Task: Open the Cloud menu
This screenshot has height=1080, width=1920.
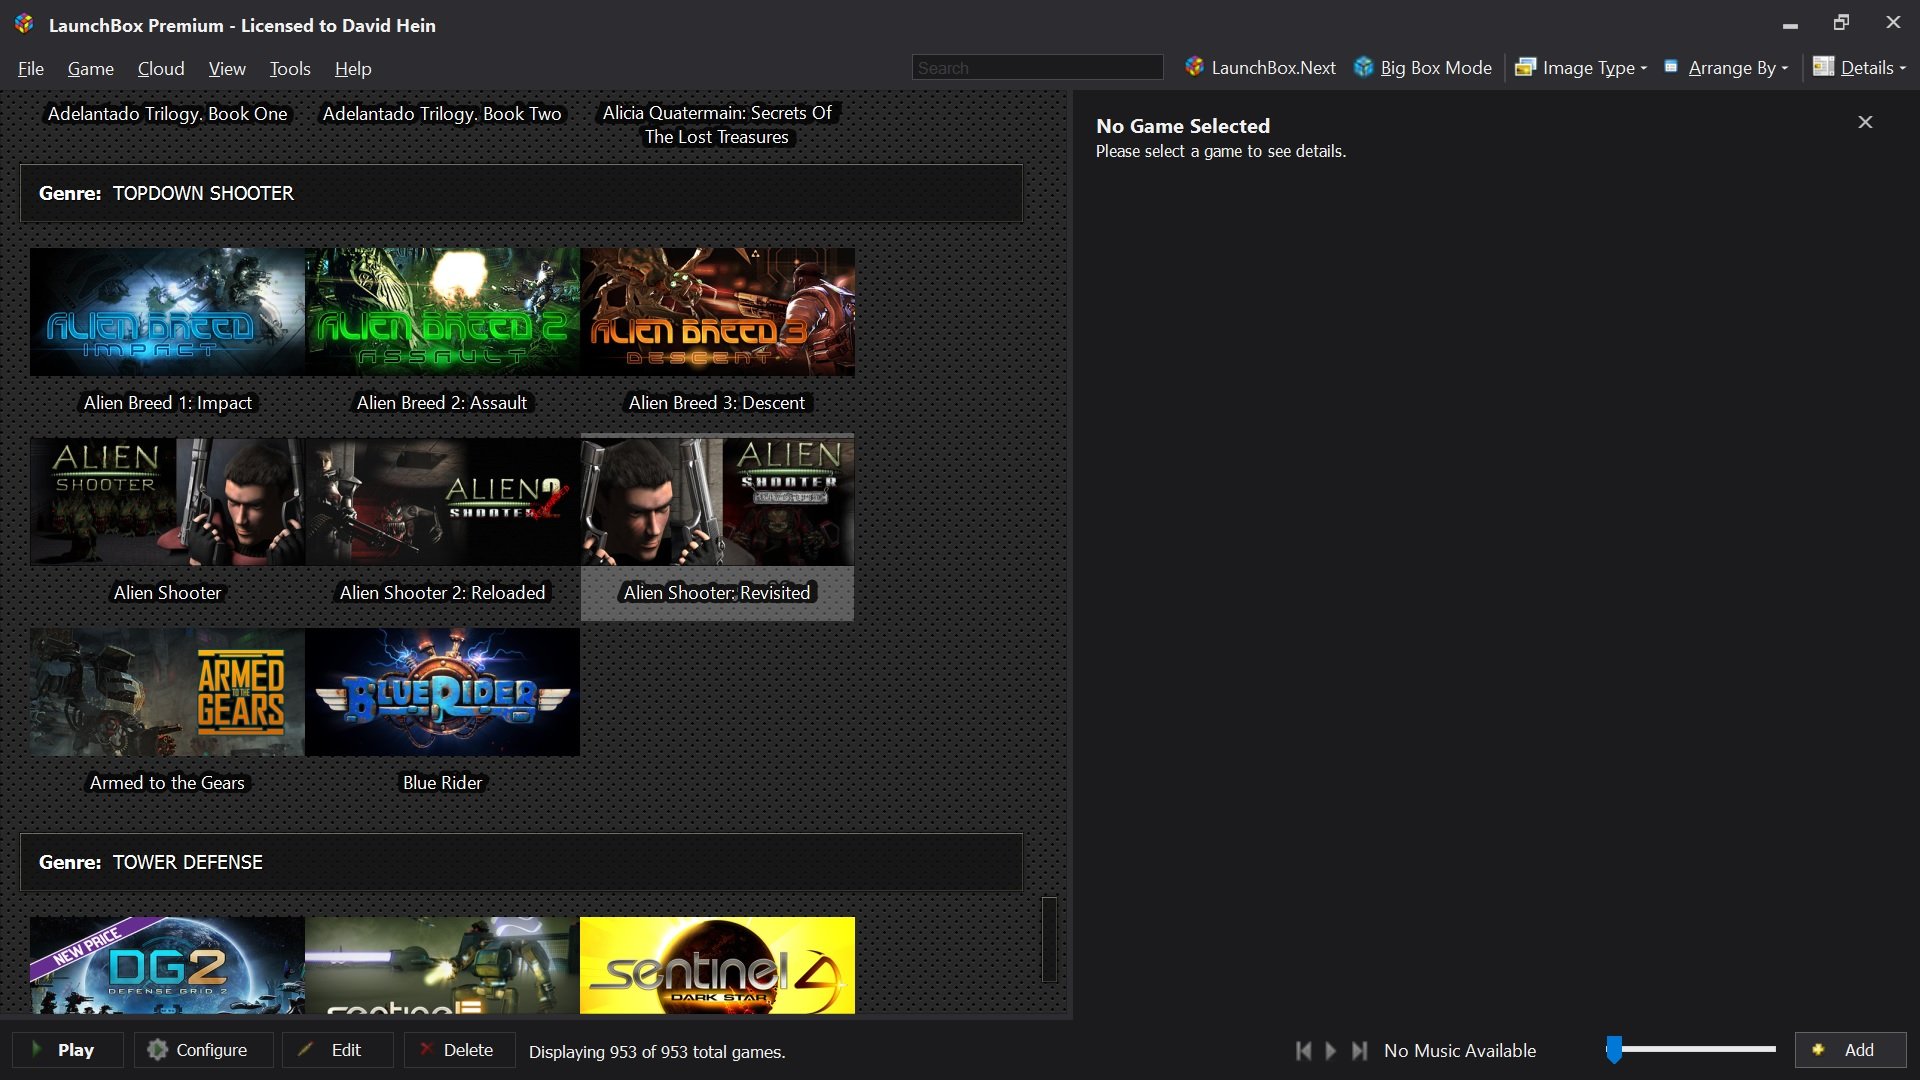Action: (x=161, y=68)
